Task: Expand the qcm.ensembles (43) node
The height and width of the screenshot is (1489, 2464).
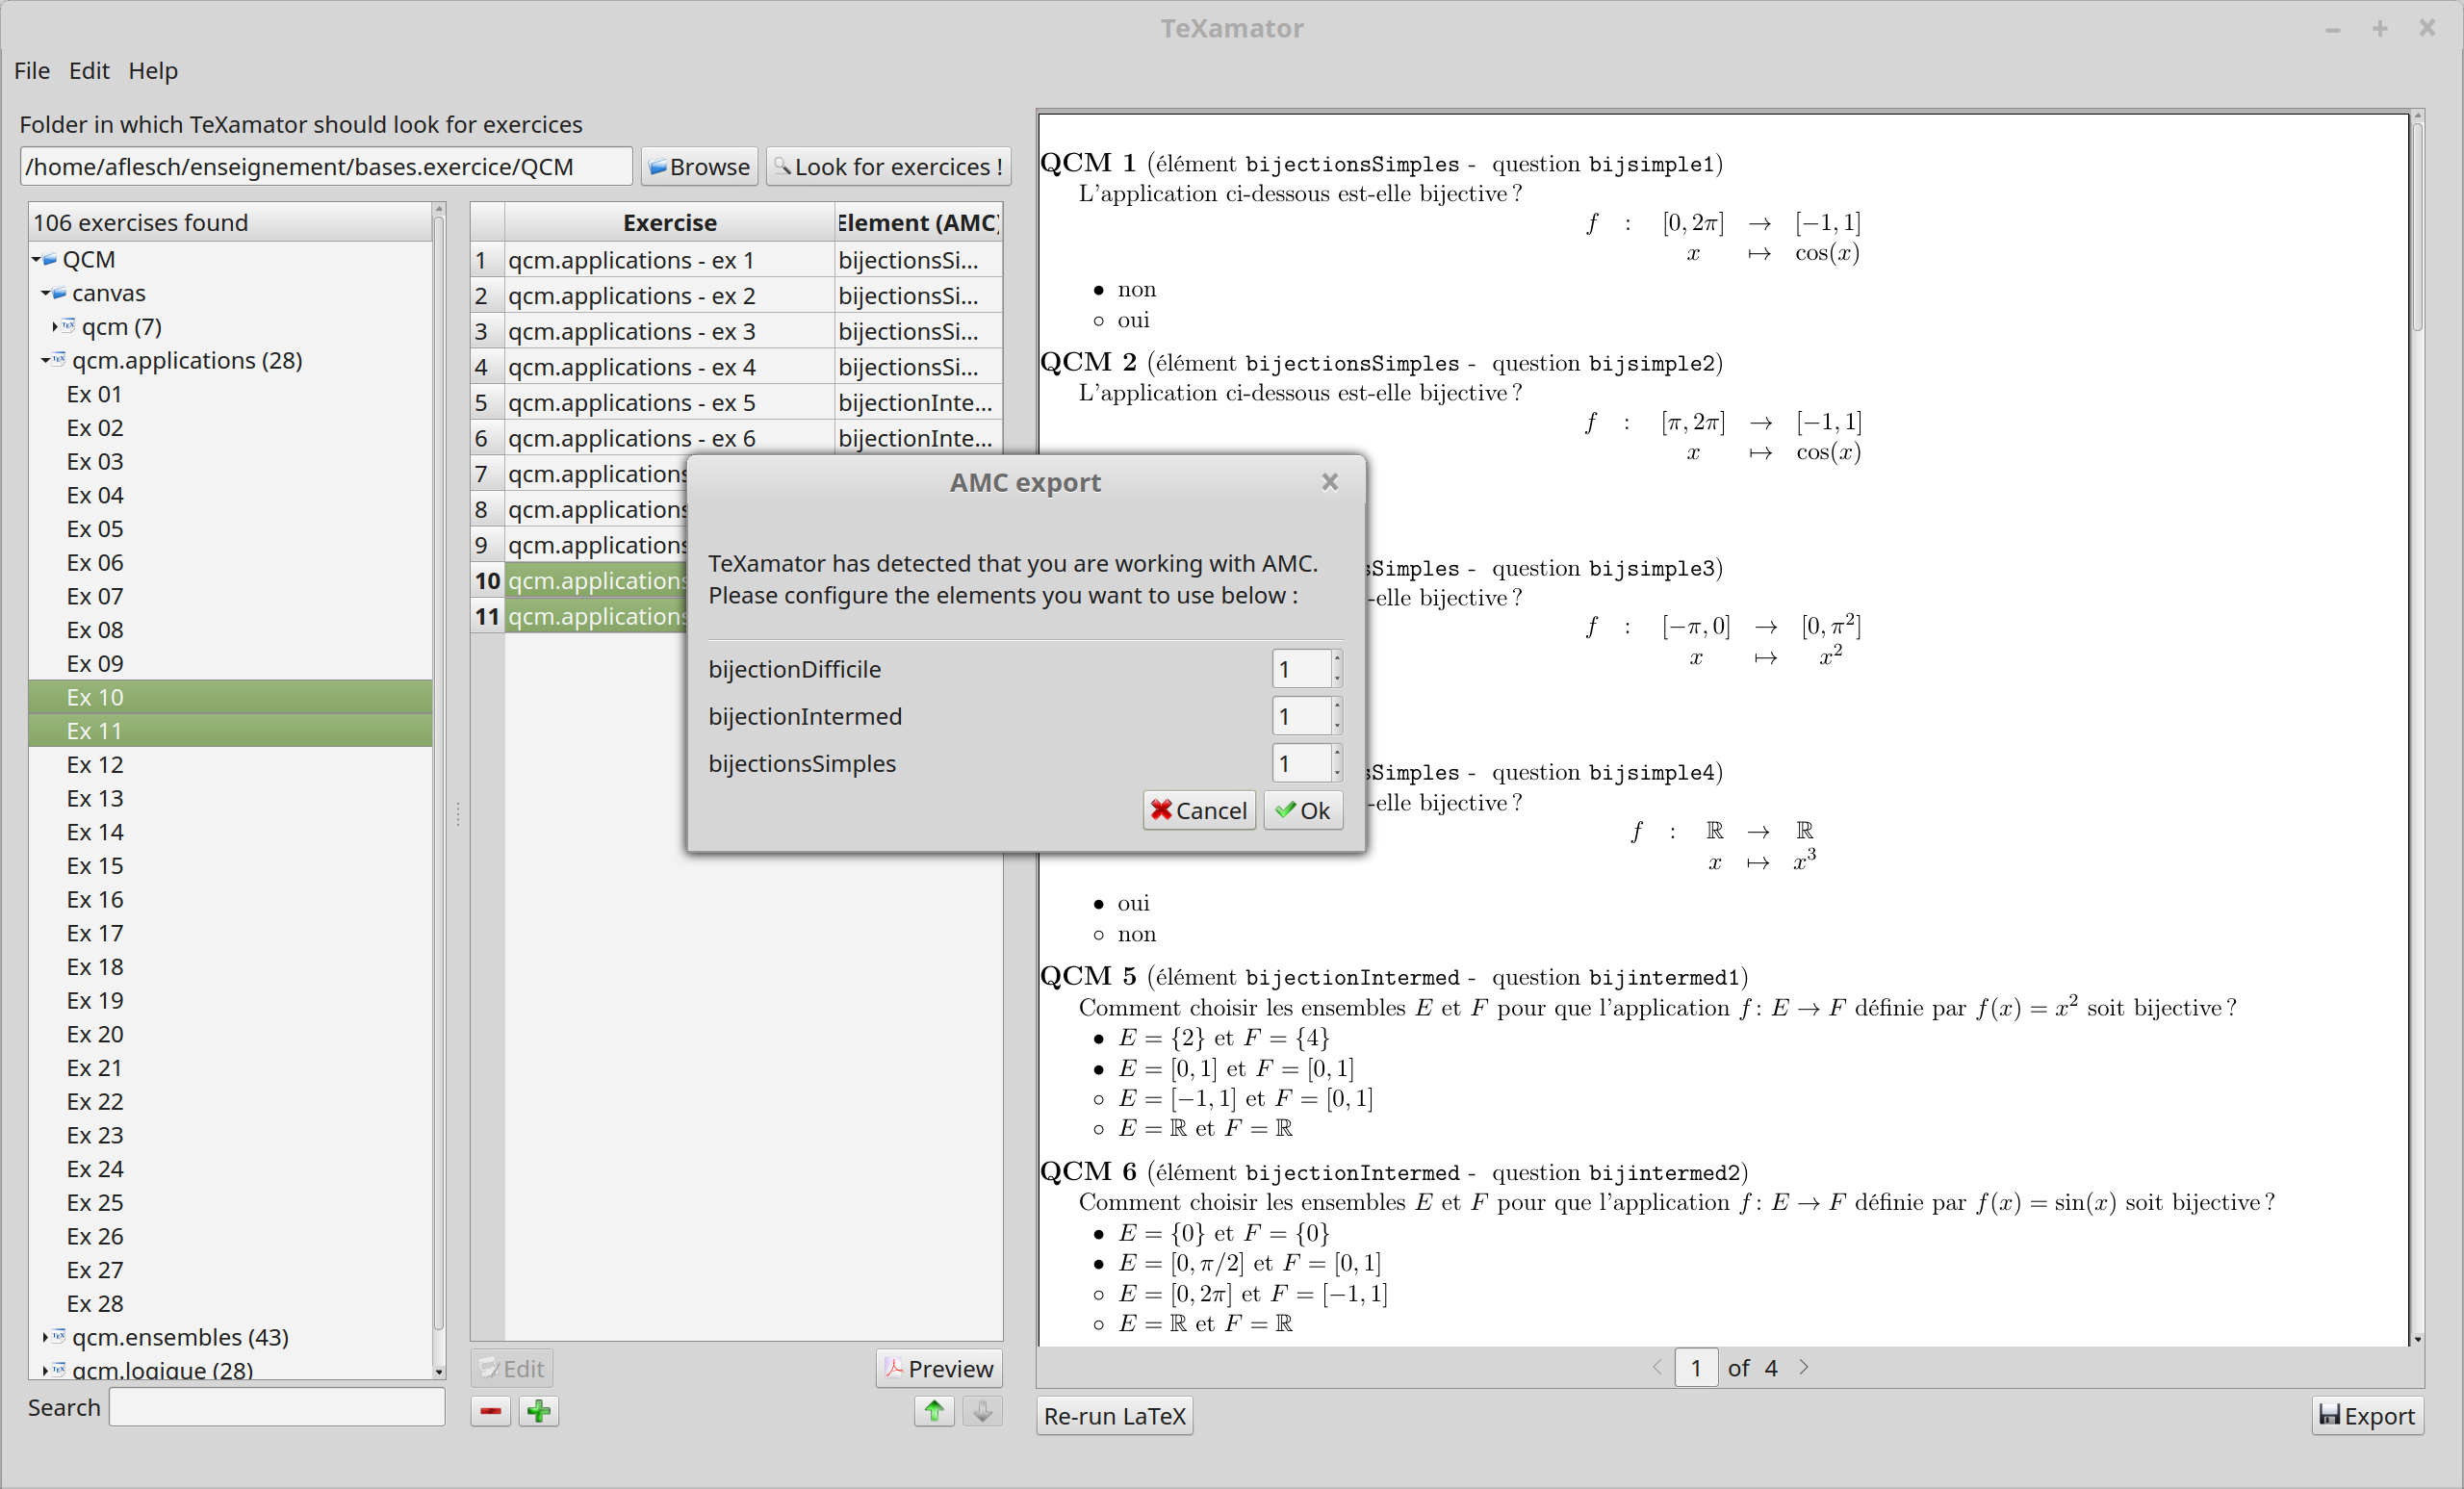Action: (46, 1337)
